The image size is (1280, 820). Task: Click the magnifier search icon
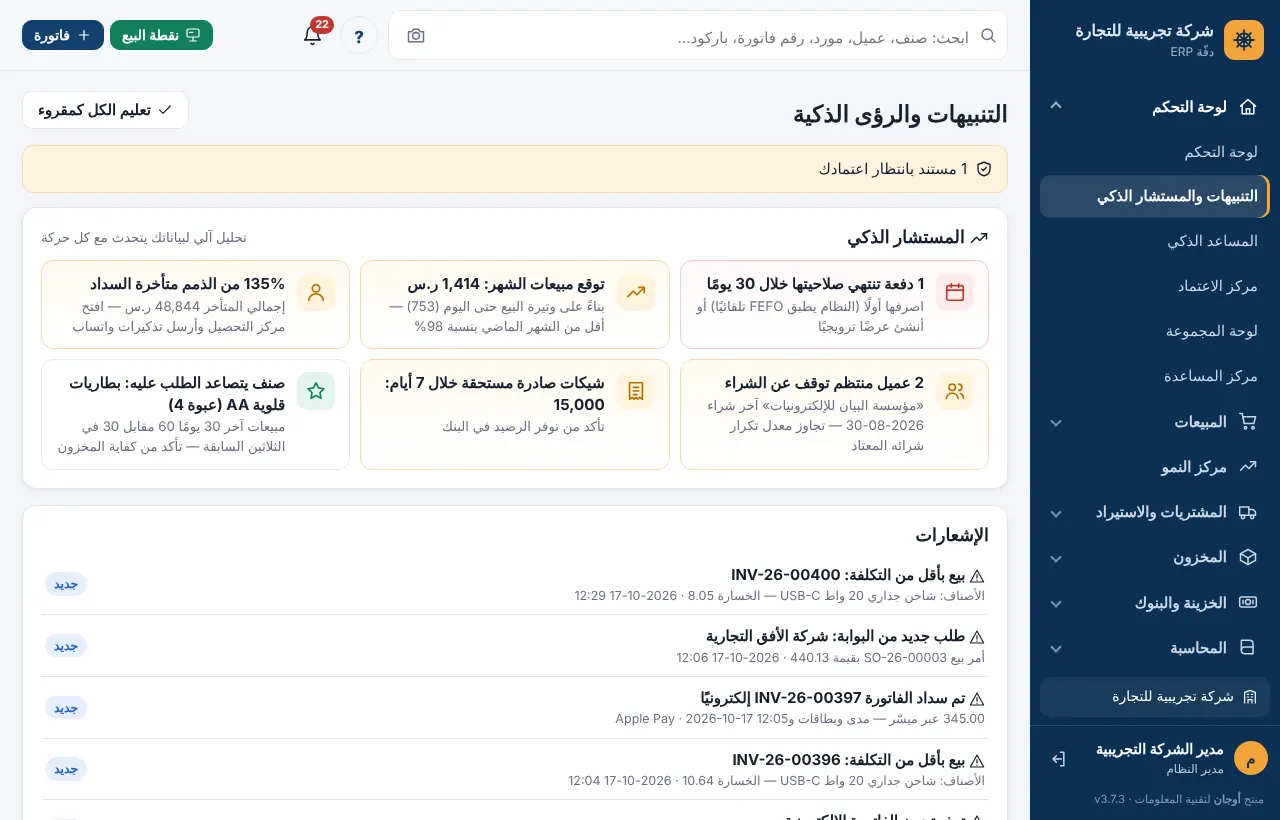click(988, 35)
